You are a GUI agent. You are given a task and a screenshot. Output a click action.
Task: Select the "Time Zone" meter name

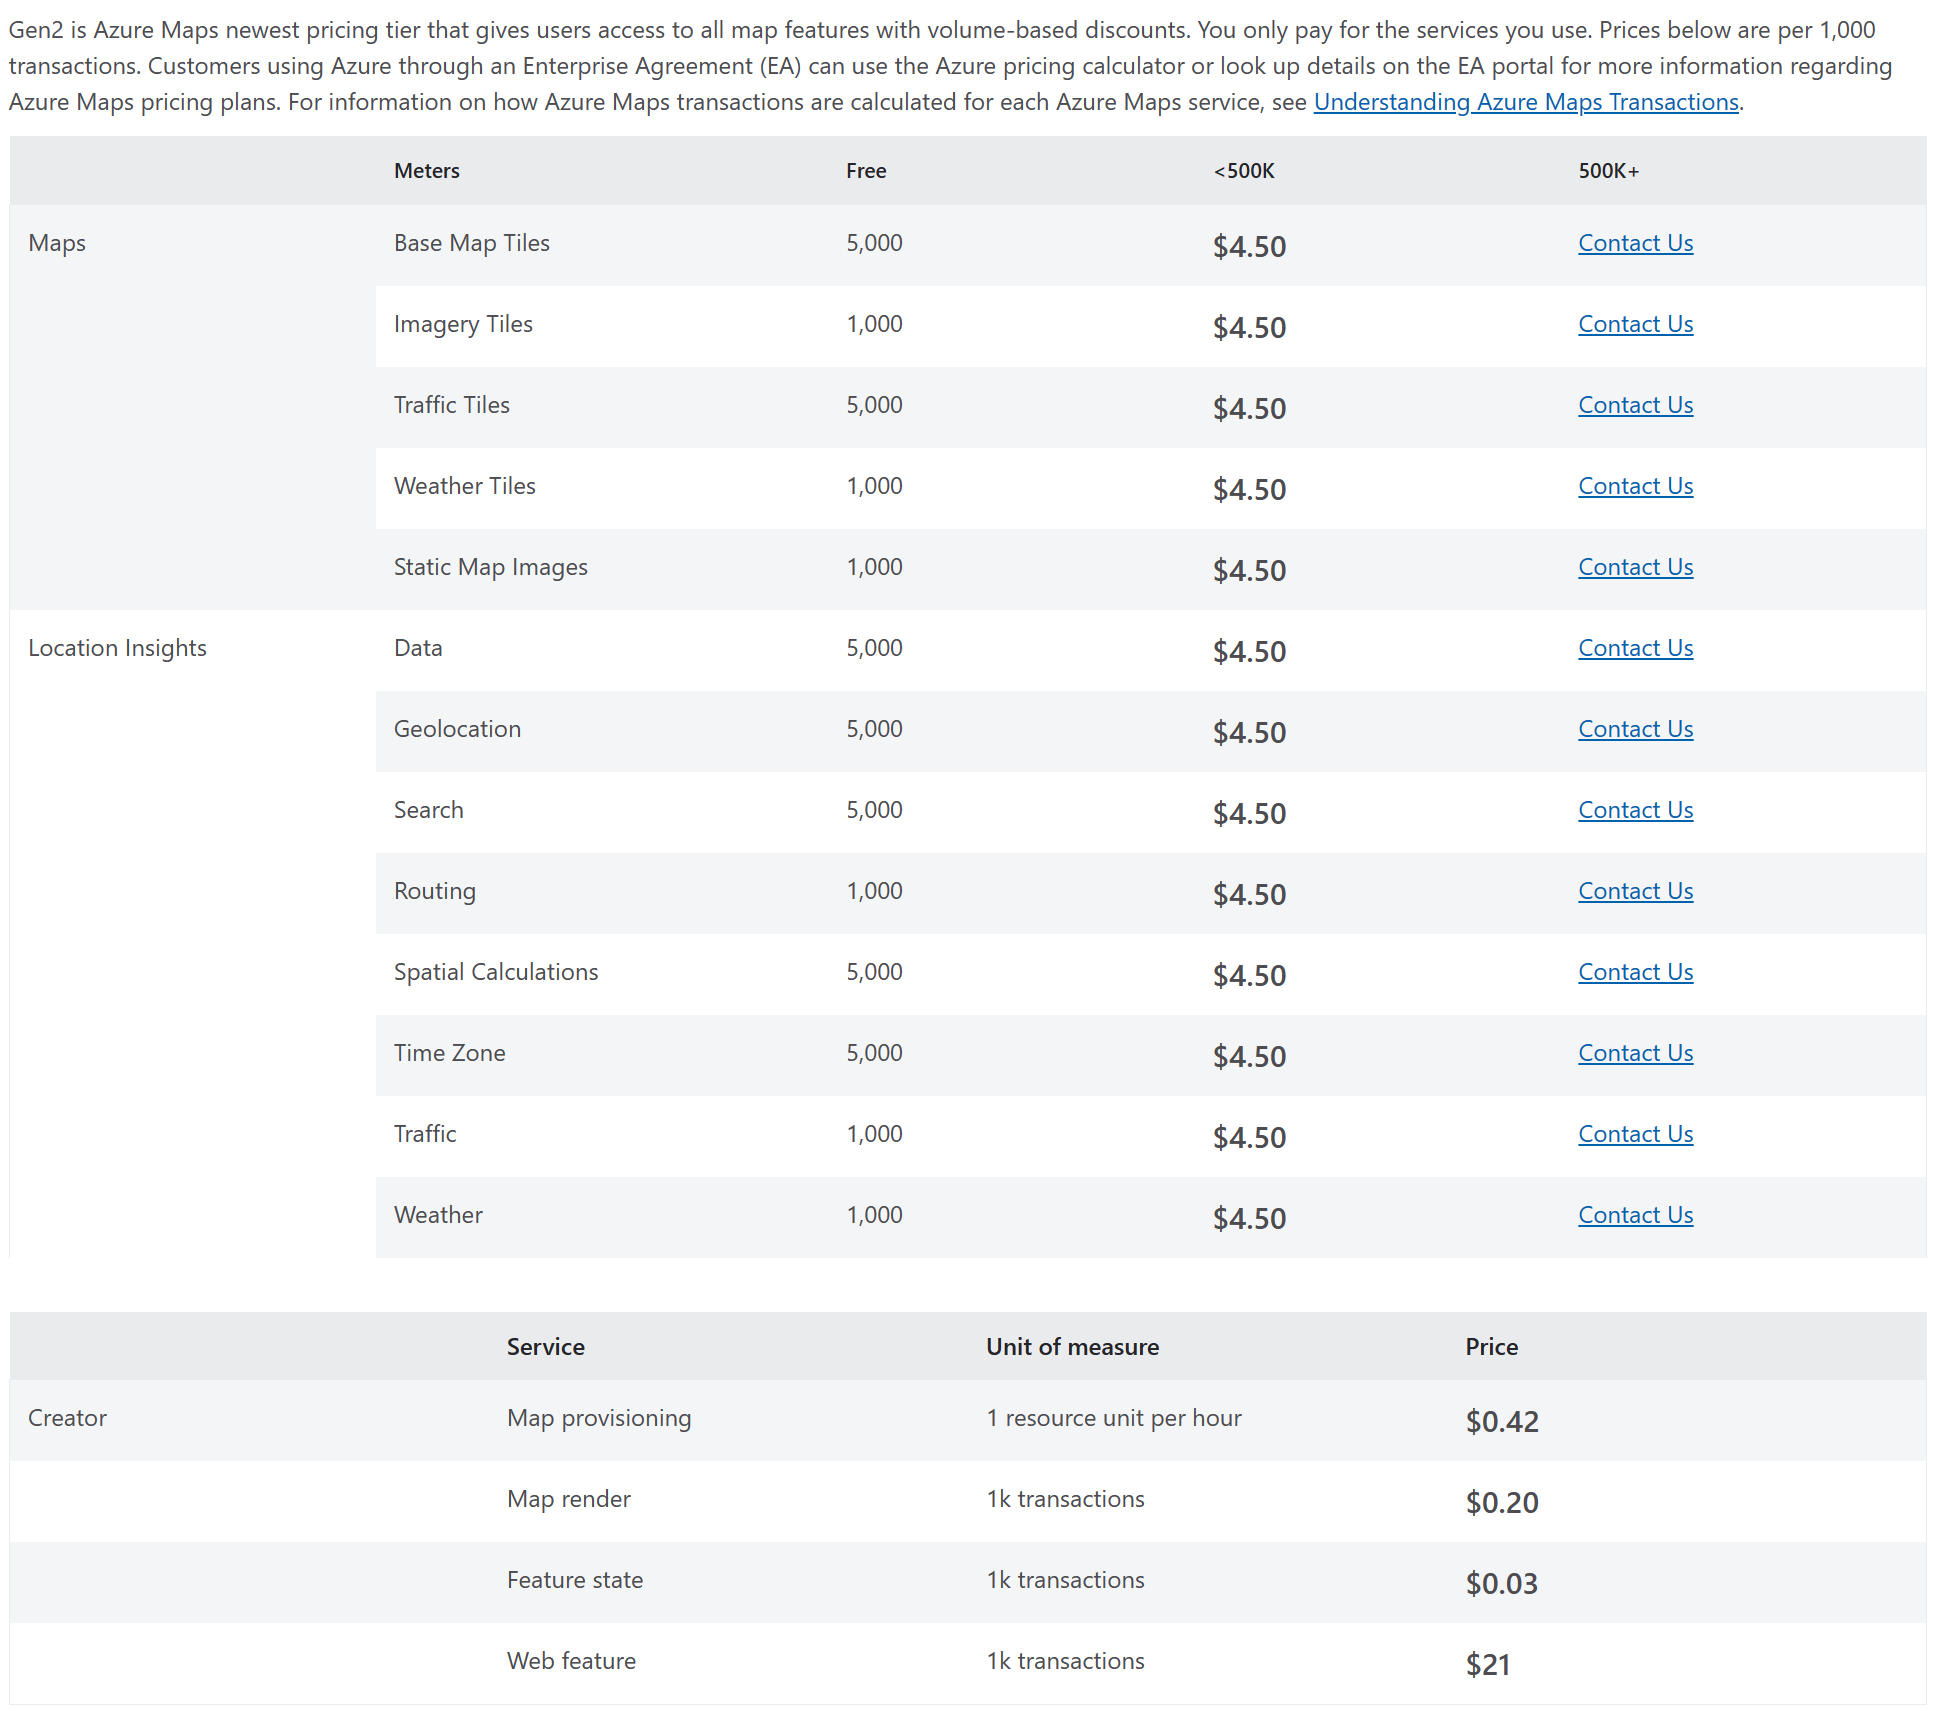pyautogui.click(x=450, y=1053)
